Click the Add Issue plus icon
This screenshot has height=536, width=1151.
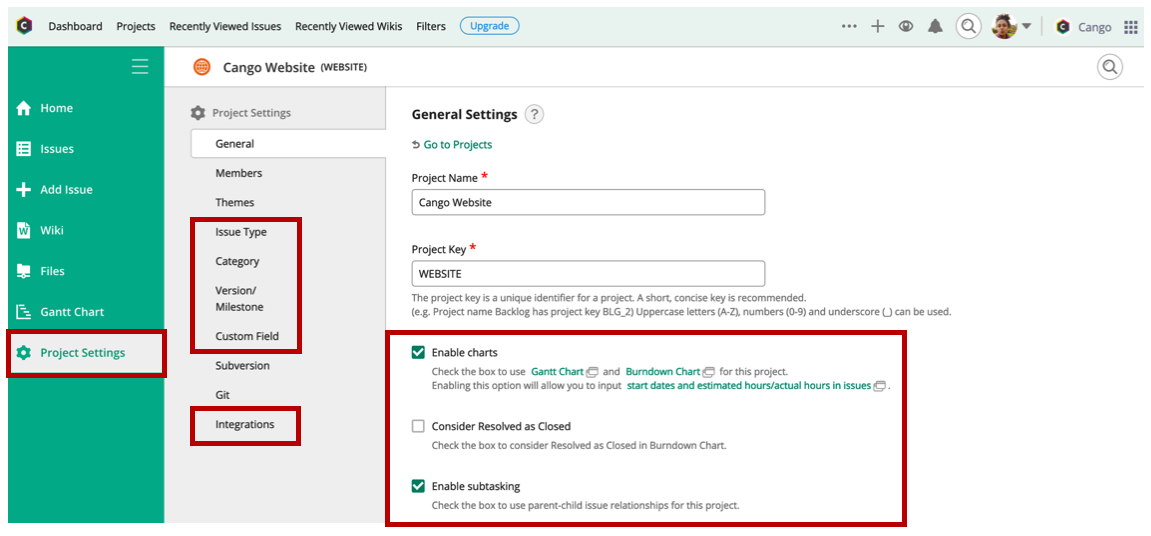24,189
